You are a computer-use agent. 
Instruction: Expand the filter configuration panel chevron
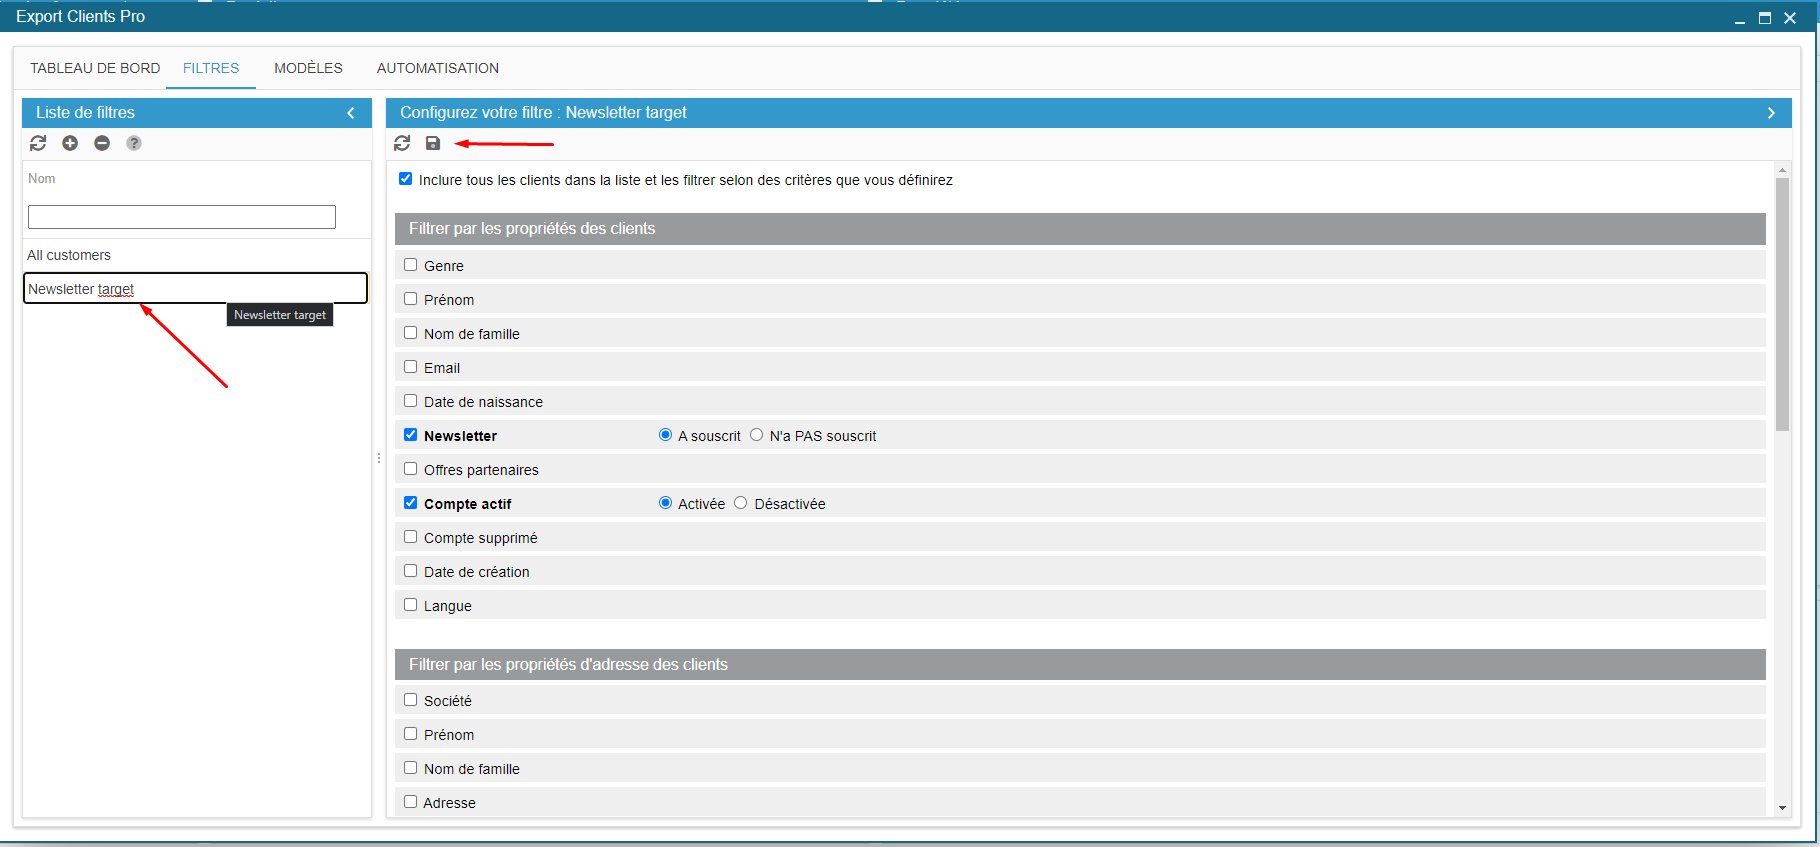point(1771,113)
